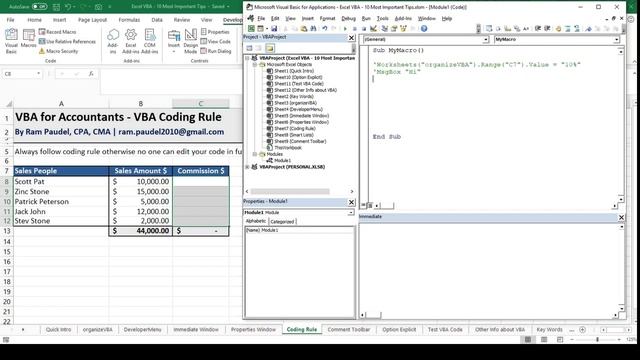Image resolution: width=640 pixels, height=360 pixels.
Task: Open the VBA Debug menu
Action: click(348, 18)
